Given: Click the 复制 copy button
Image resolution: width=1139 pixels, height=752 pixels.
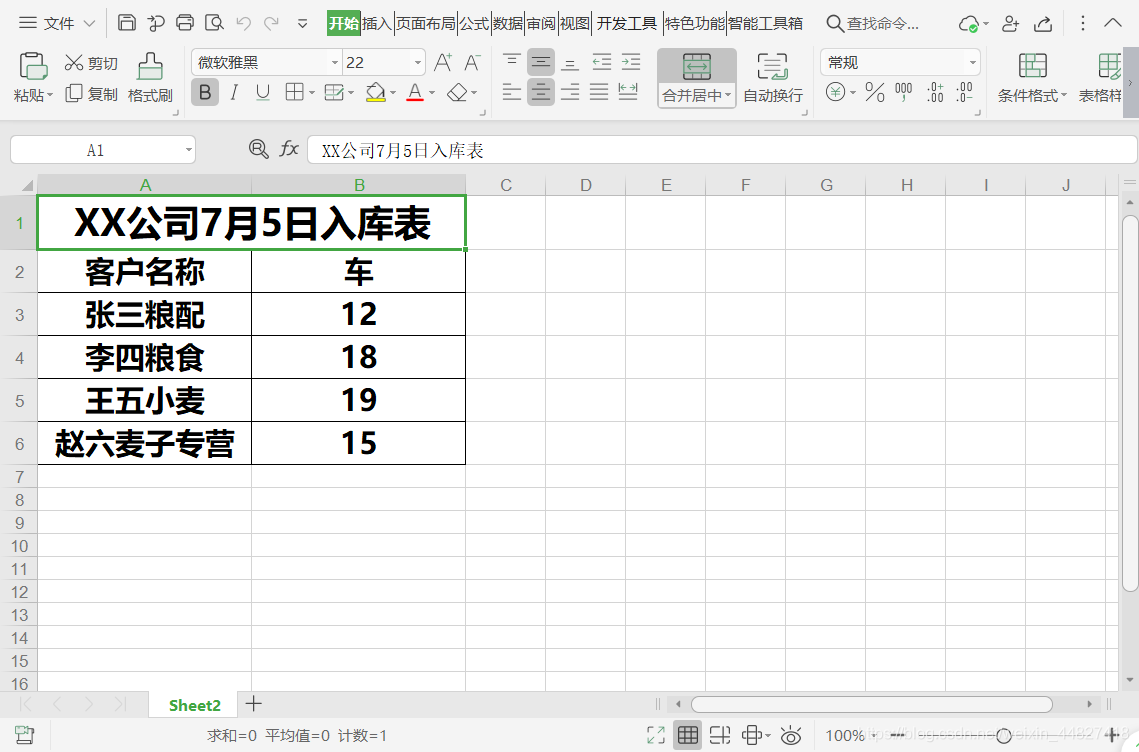Looking at the screenshot, I should click(x=89, y=92).
